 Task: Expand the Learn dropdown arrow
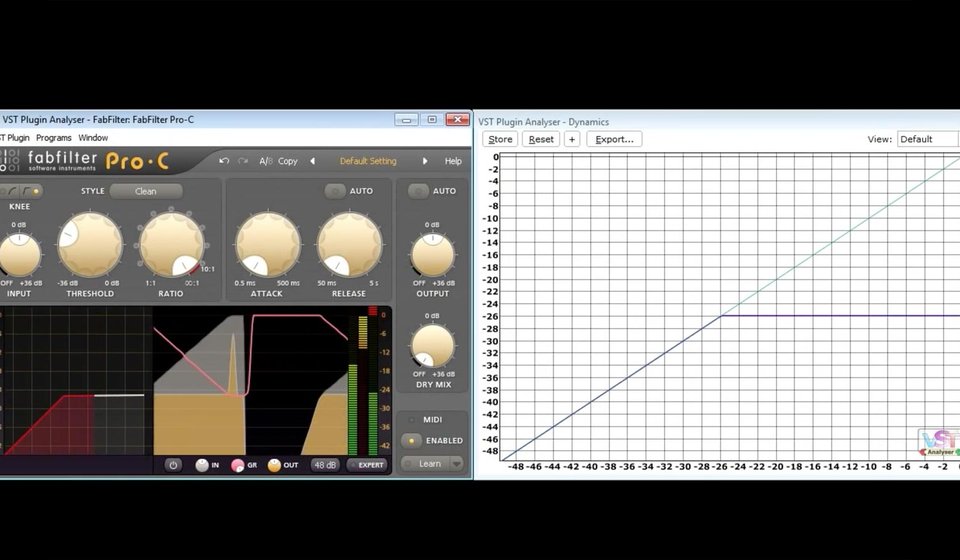(457, 464)
